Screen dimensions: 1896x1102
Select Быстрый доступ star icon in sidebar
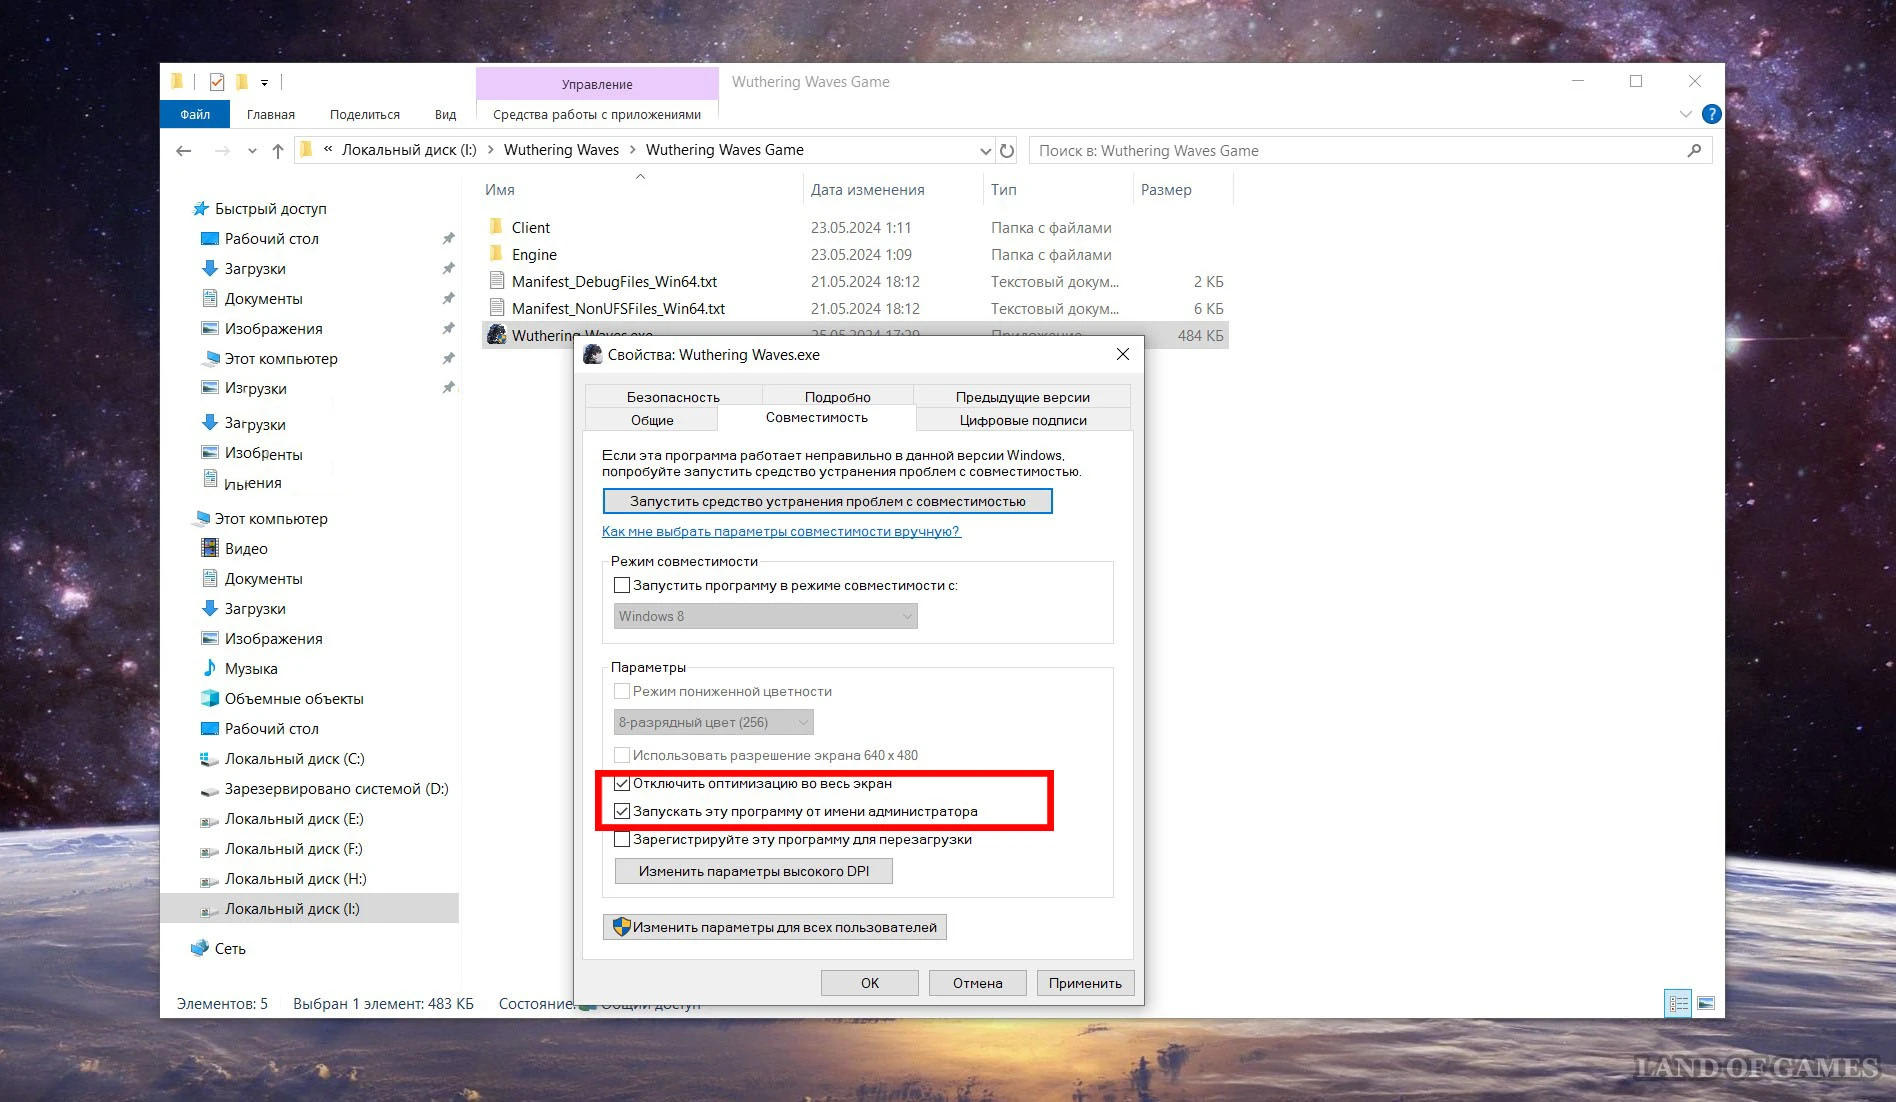(201, 209)
